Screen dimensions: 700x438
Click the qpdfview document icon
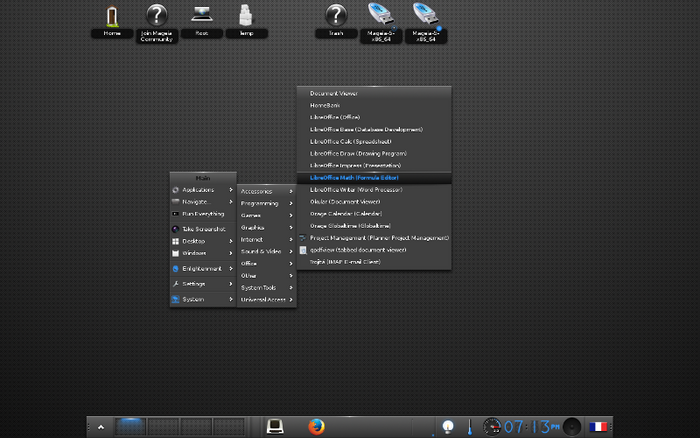click(x=303, y=250)
